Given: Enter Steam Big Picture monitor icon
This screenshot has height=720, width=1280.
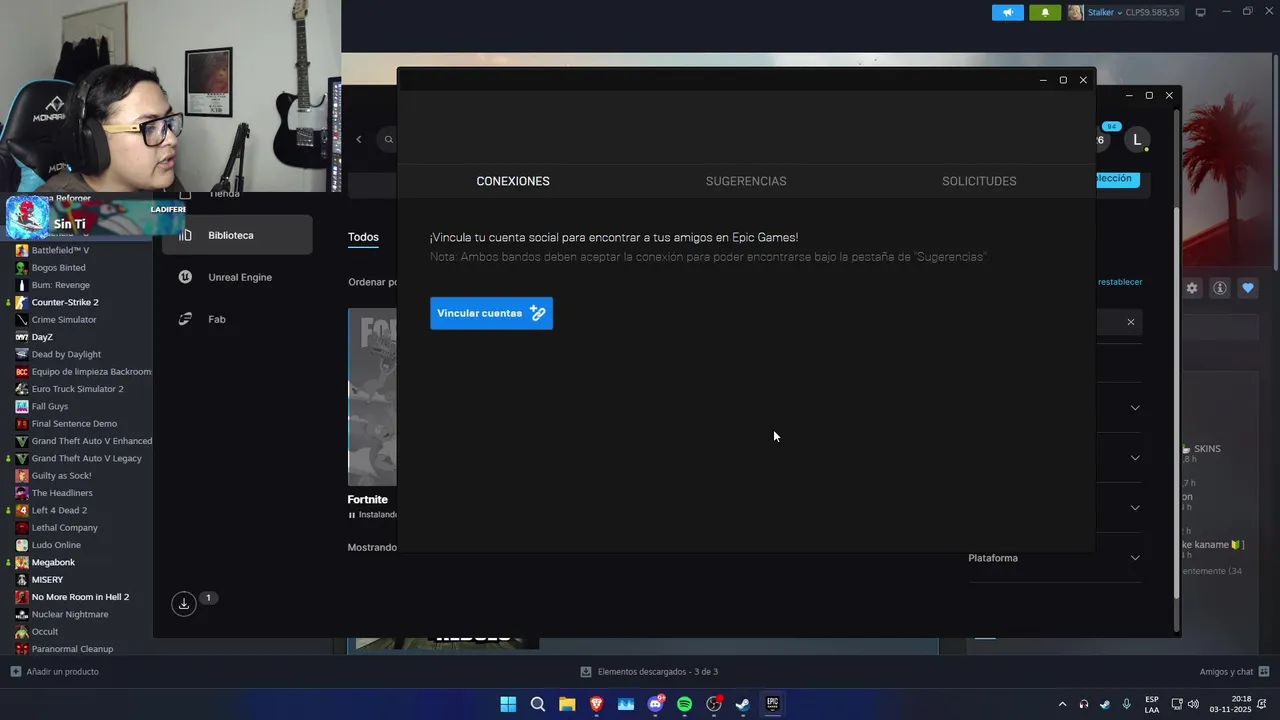Looking at the screenshot, I should pos(1201,12).
